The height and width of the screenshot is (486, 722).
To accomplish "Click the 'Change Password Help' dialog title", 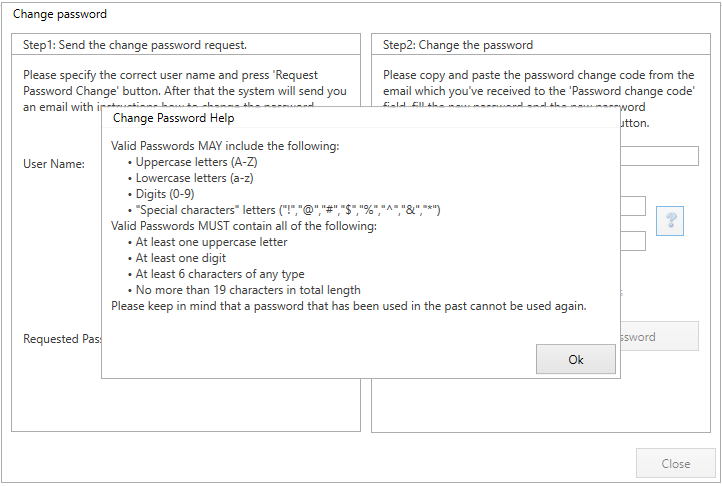I will (x=174, y=118).
